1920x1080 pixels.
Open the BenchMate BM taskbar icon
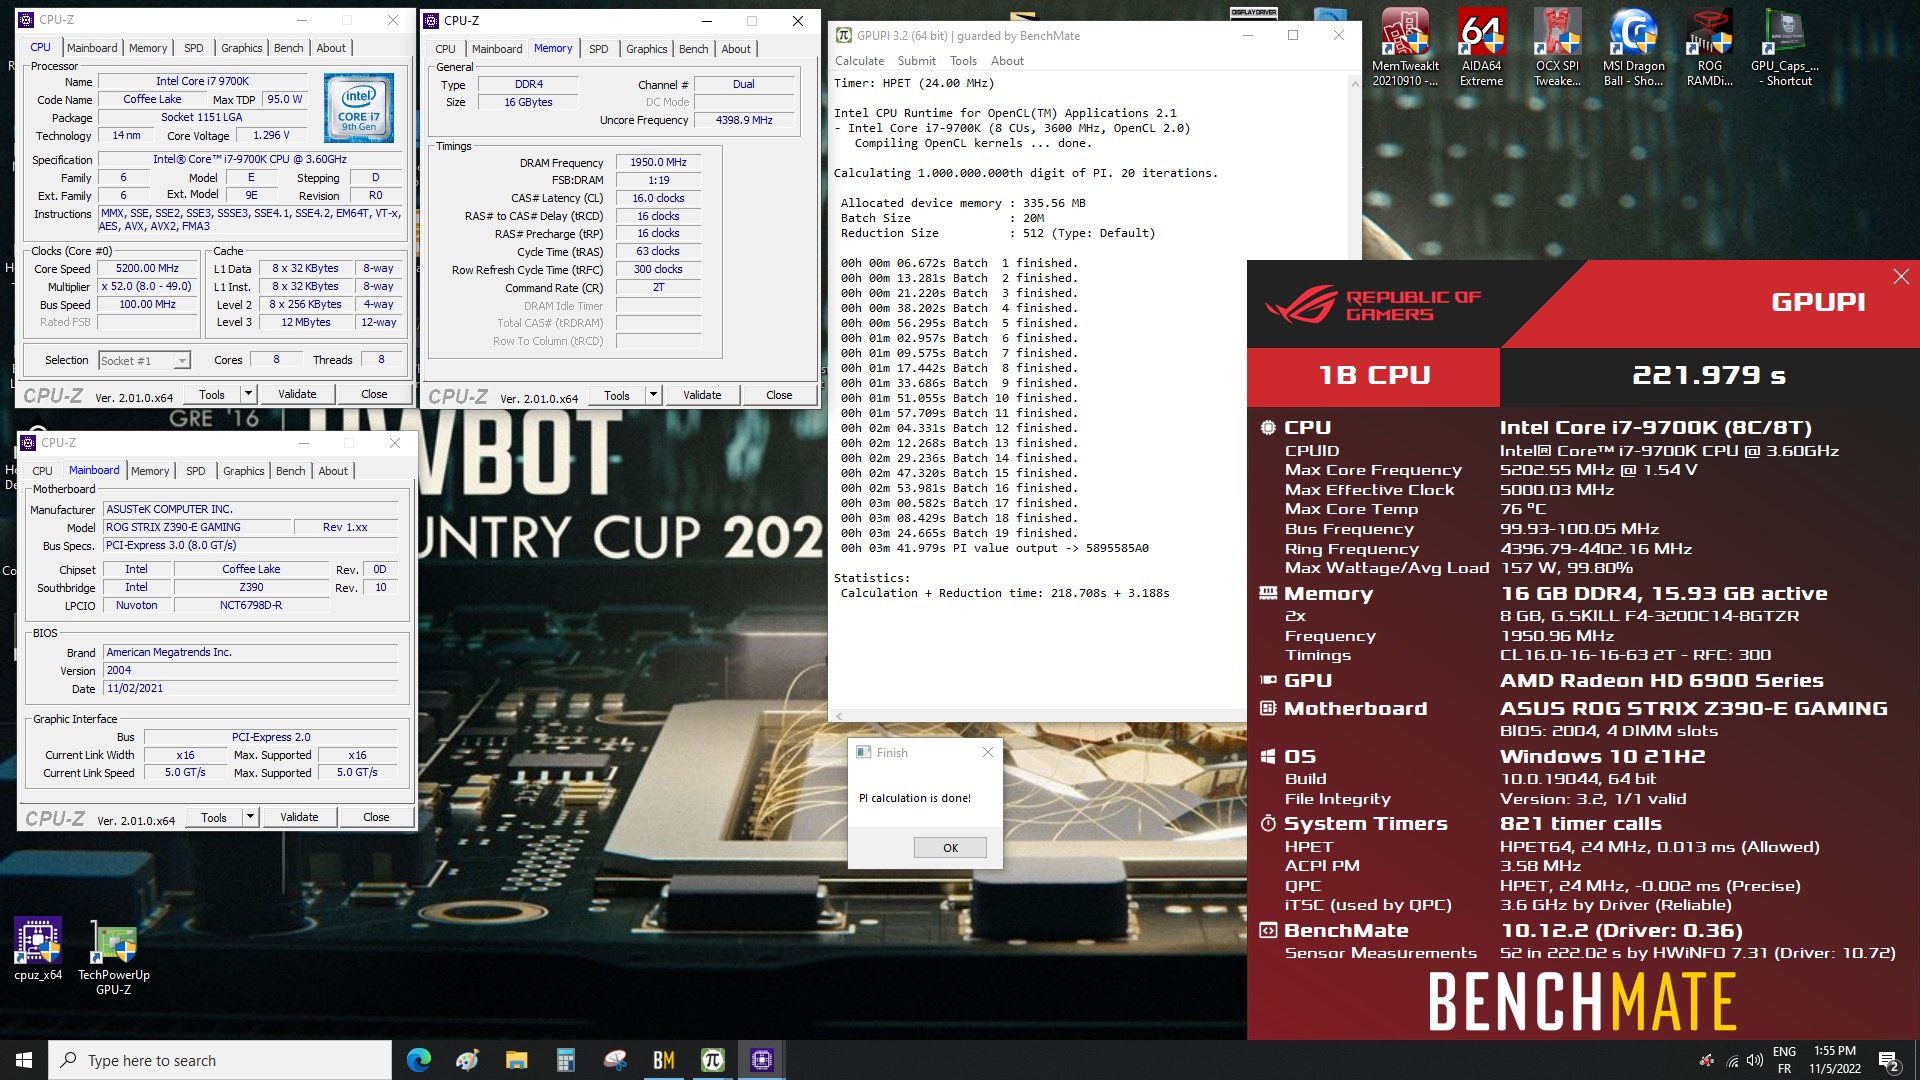pos(663,1060)
